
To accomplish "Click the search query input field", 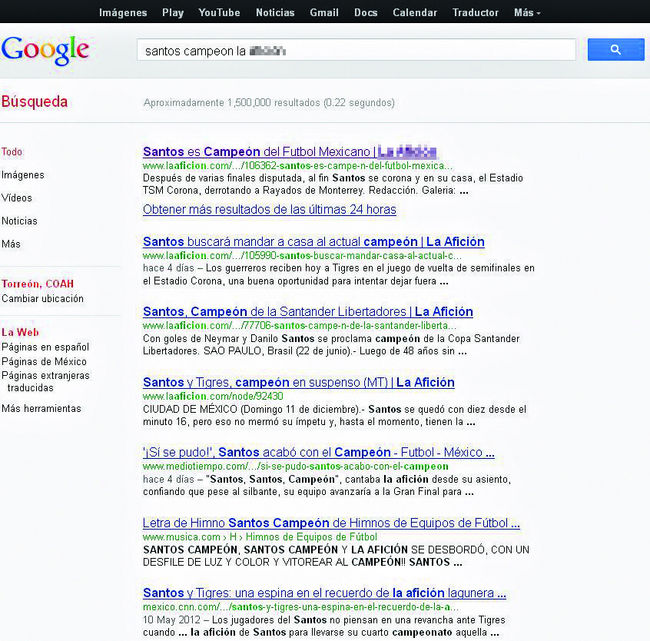I will (355, 50).
